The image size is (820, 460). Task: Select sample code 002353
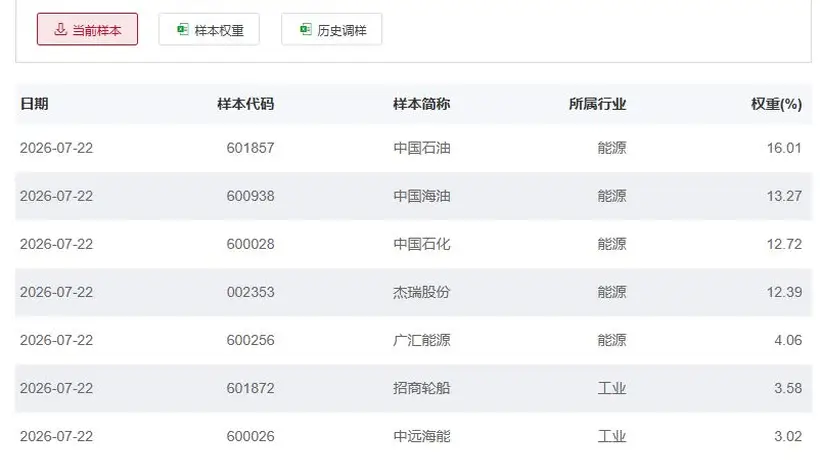(250, 292)
